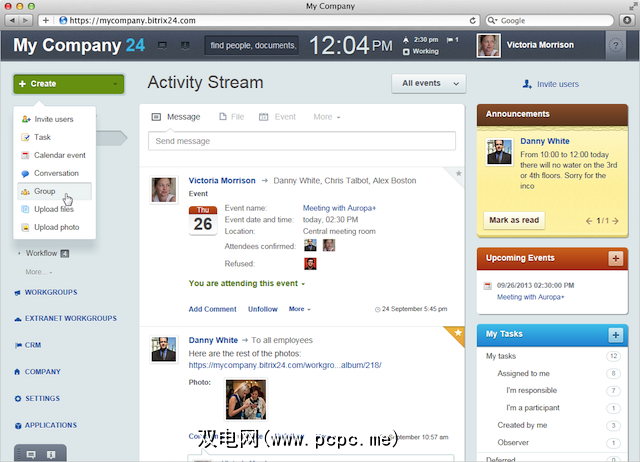
Task: Select Task from Create menu
Action: 42,137
